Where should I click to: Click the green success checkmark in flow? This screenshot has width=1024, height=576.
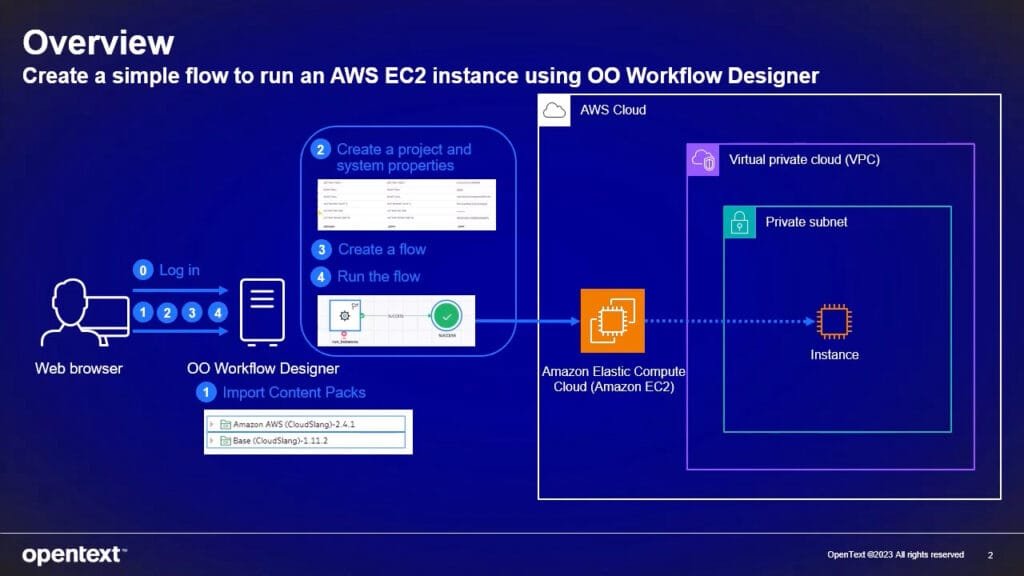coord(447,316)
